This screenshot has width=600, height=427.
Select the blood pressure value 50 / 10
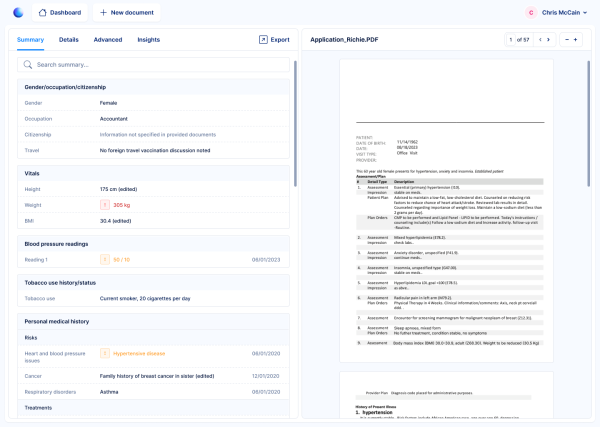pyautogui.click(x=122, y=260)
